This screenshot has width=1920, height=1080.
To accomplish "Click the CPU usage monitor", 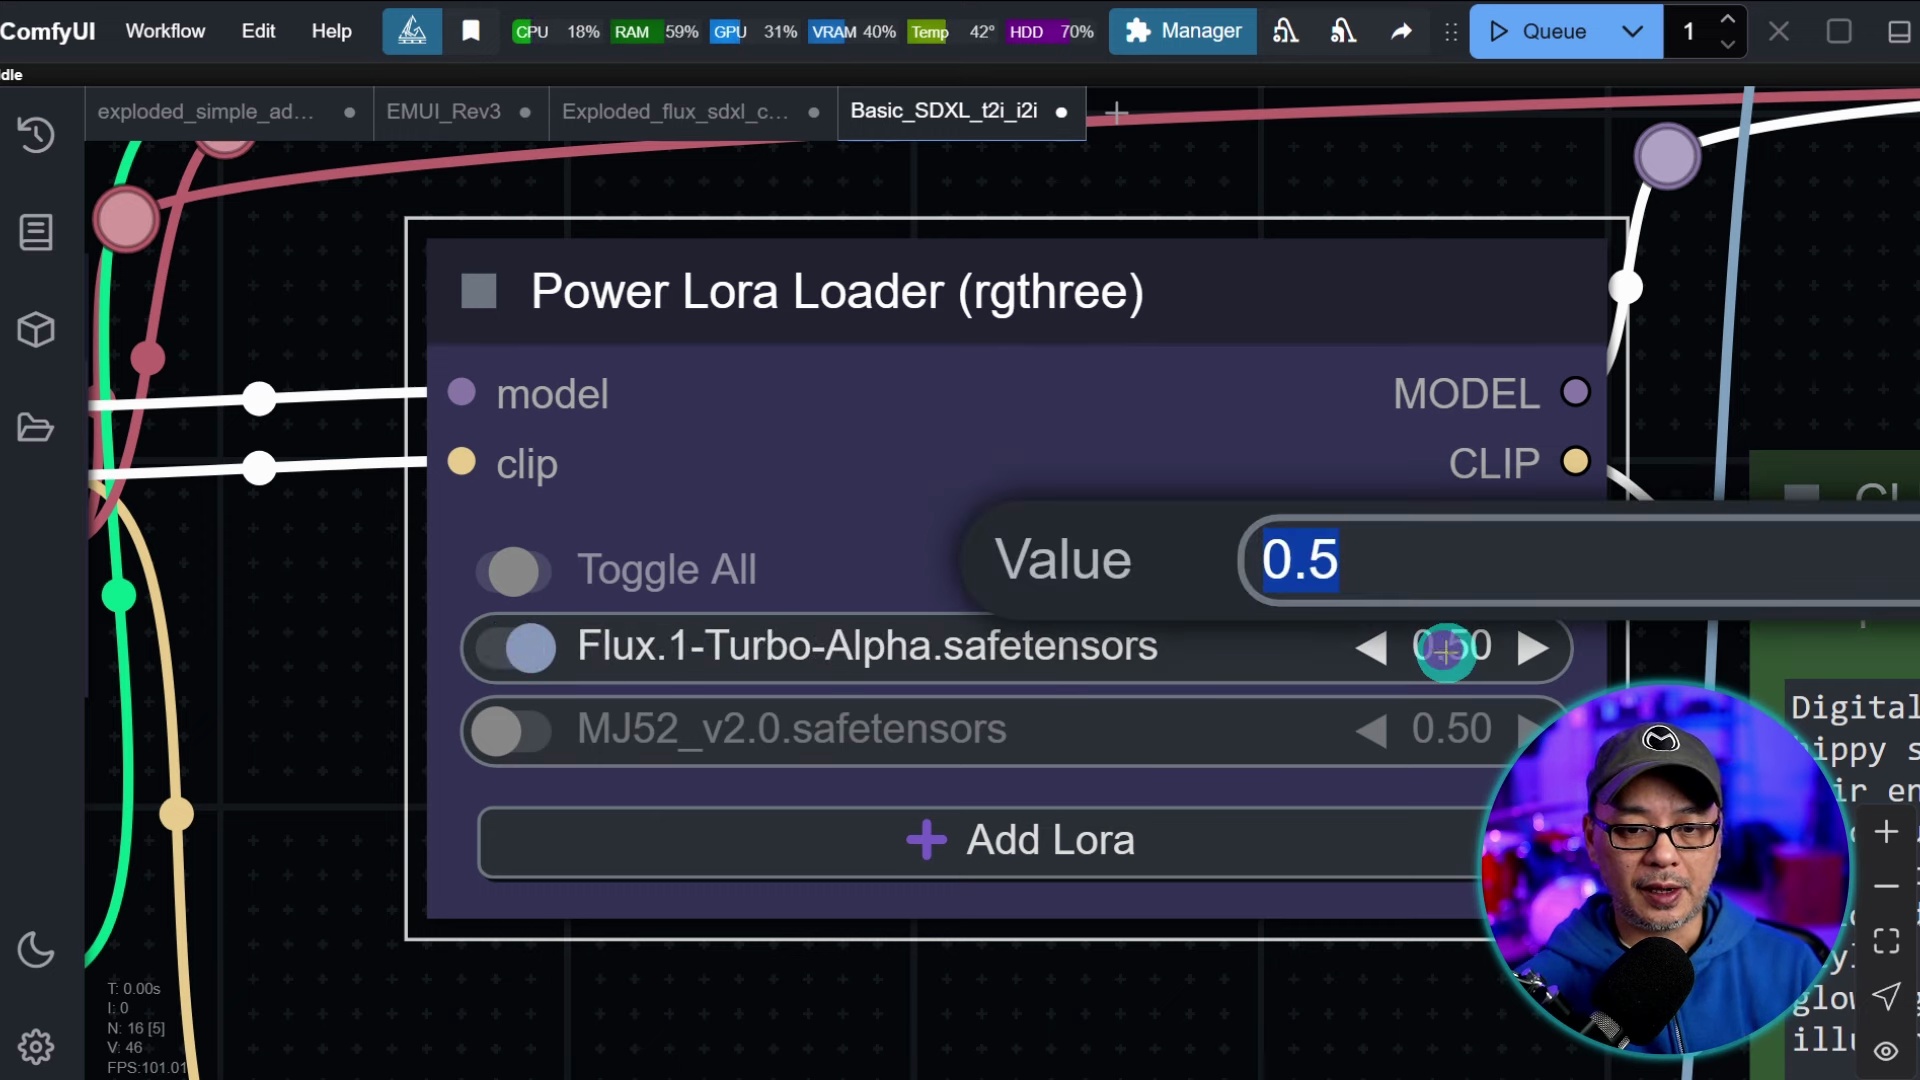I will pos(555,32).
